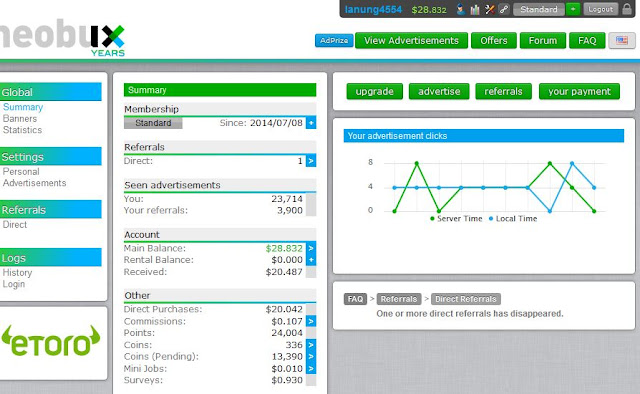Open View Advertisements
This screenshot has width=640, height=394.
411,40
